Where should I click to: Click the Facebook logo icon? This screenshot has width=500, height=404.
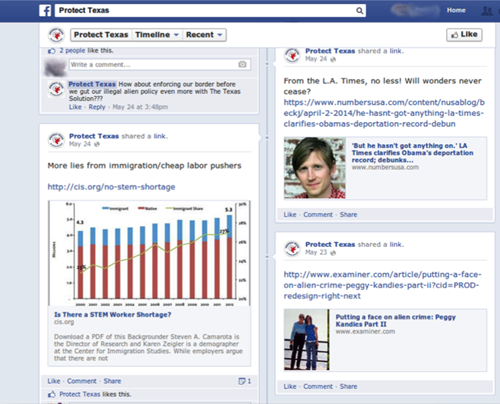coord(45,10)
